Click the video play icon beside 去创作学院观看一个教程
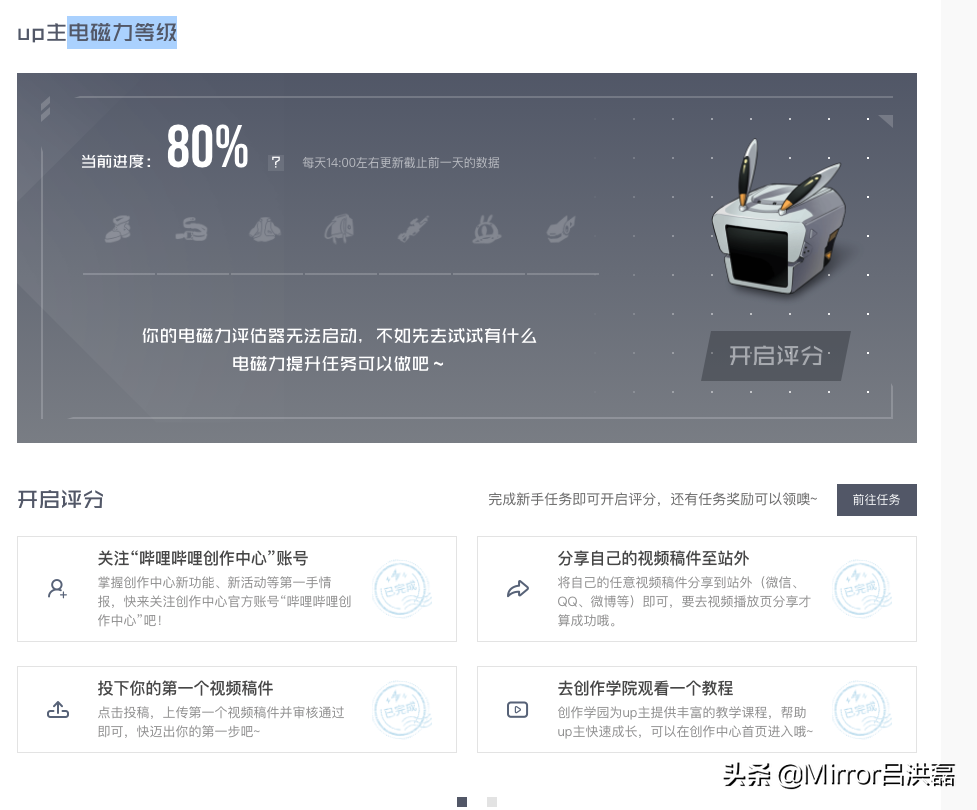Image resolution: width=977 pixels, height=810 pixels. coord(518,709)
